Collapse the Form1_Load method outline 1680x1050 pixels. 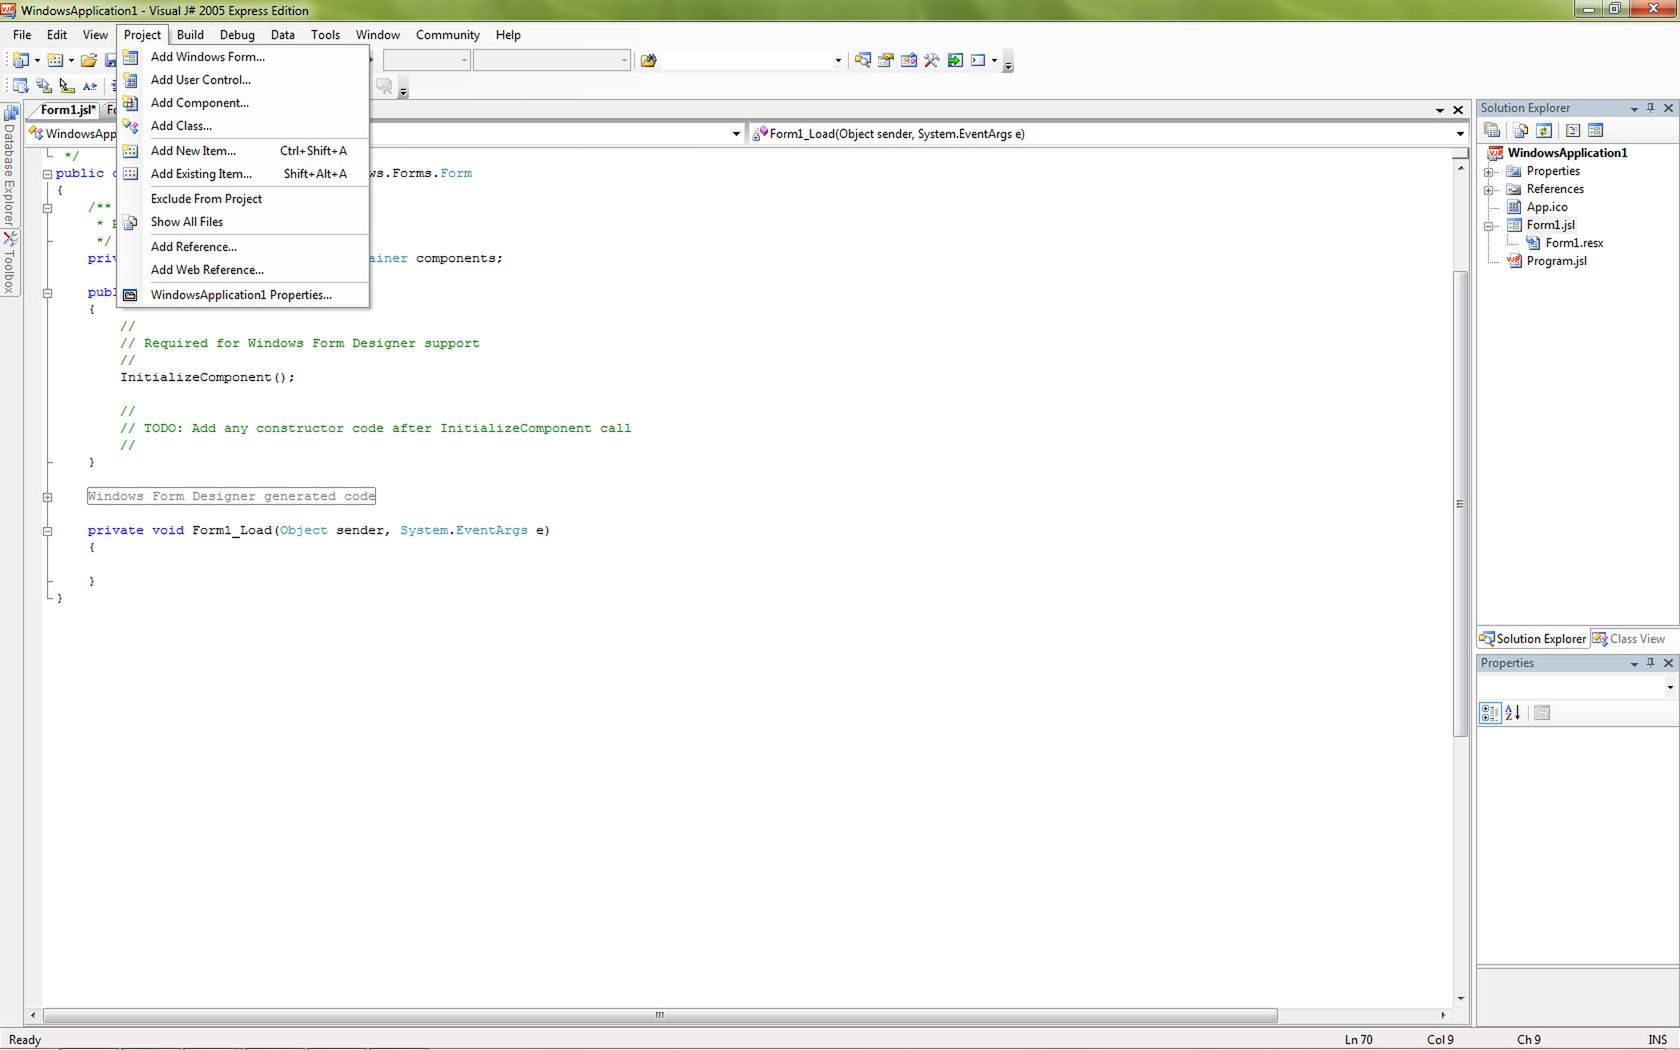click(47, 531)
